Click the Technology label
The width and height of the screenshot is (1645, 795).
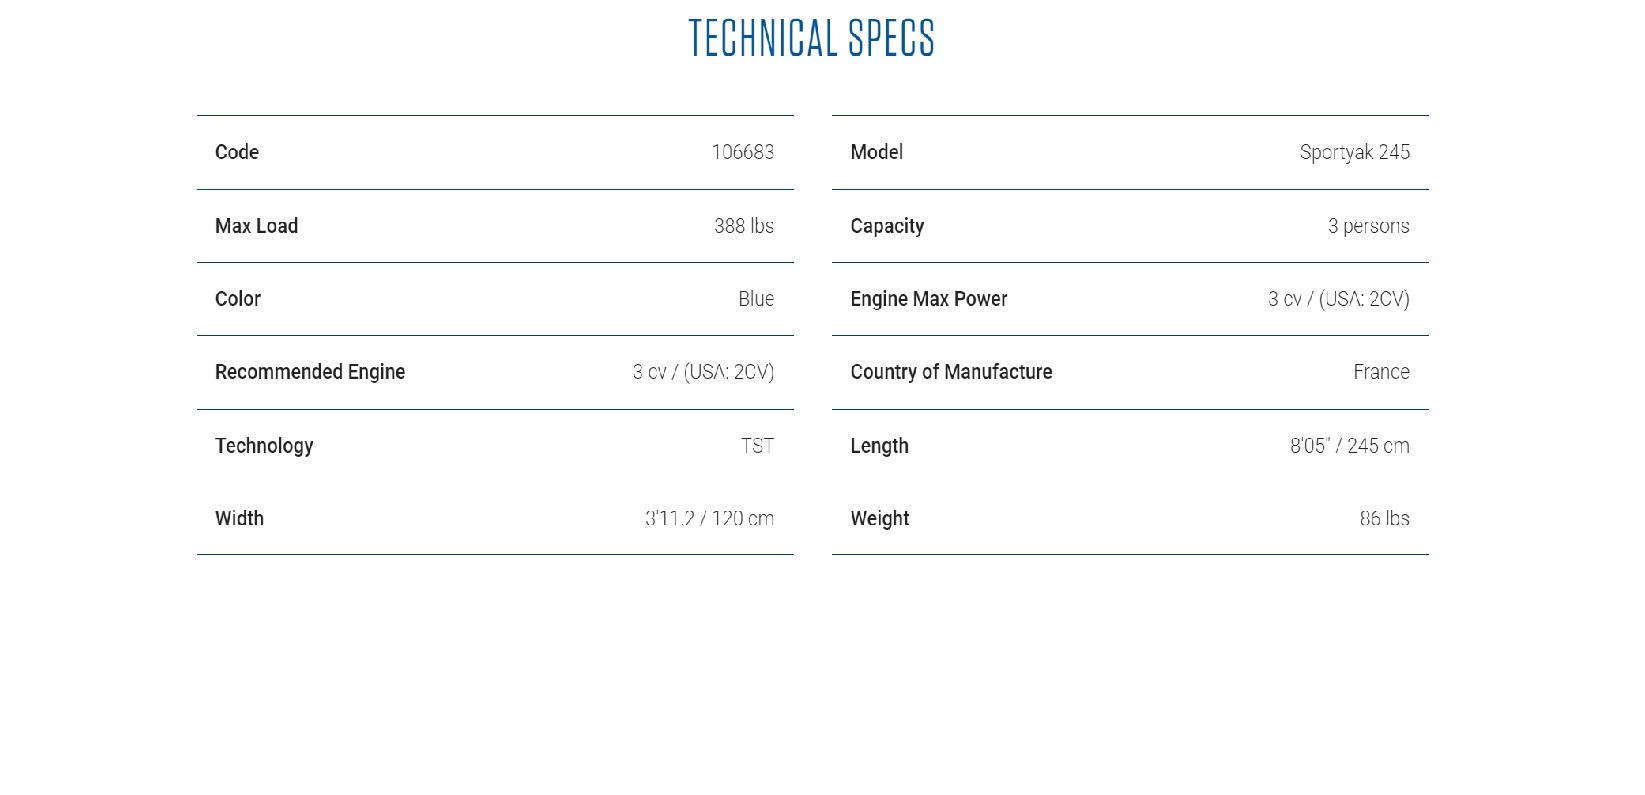[x=264, y=446]
